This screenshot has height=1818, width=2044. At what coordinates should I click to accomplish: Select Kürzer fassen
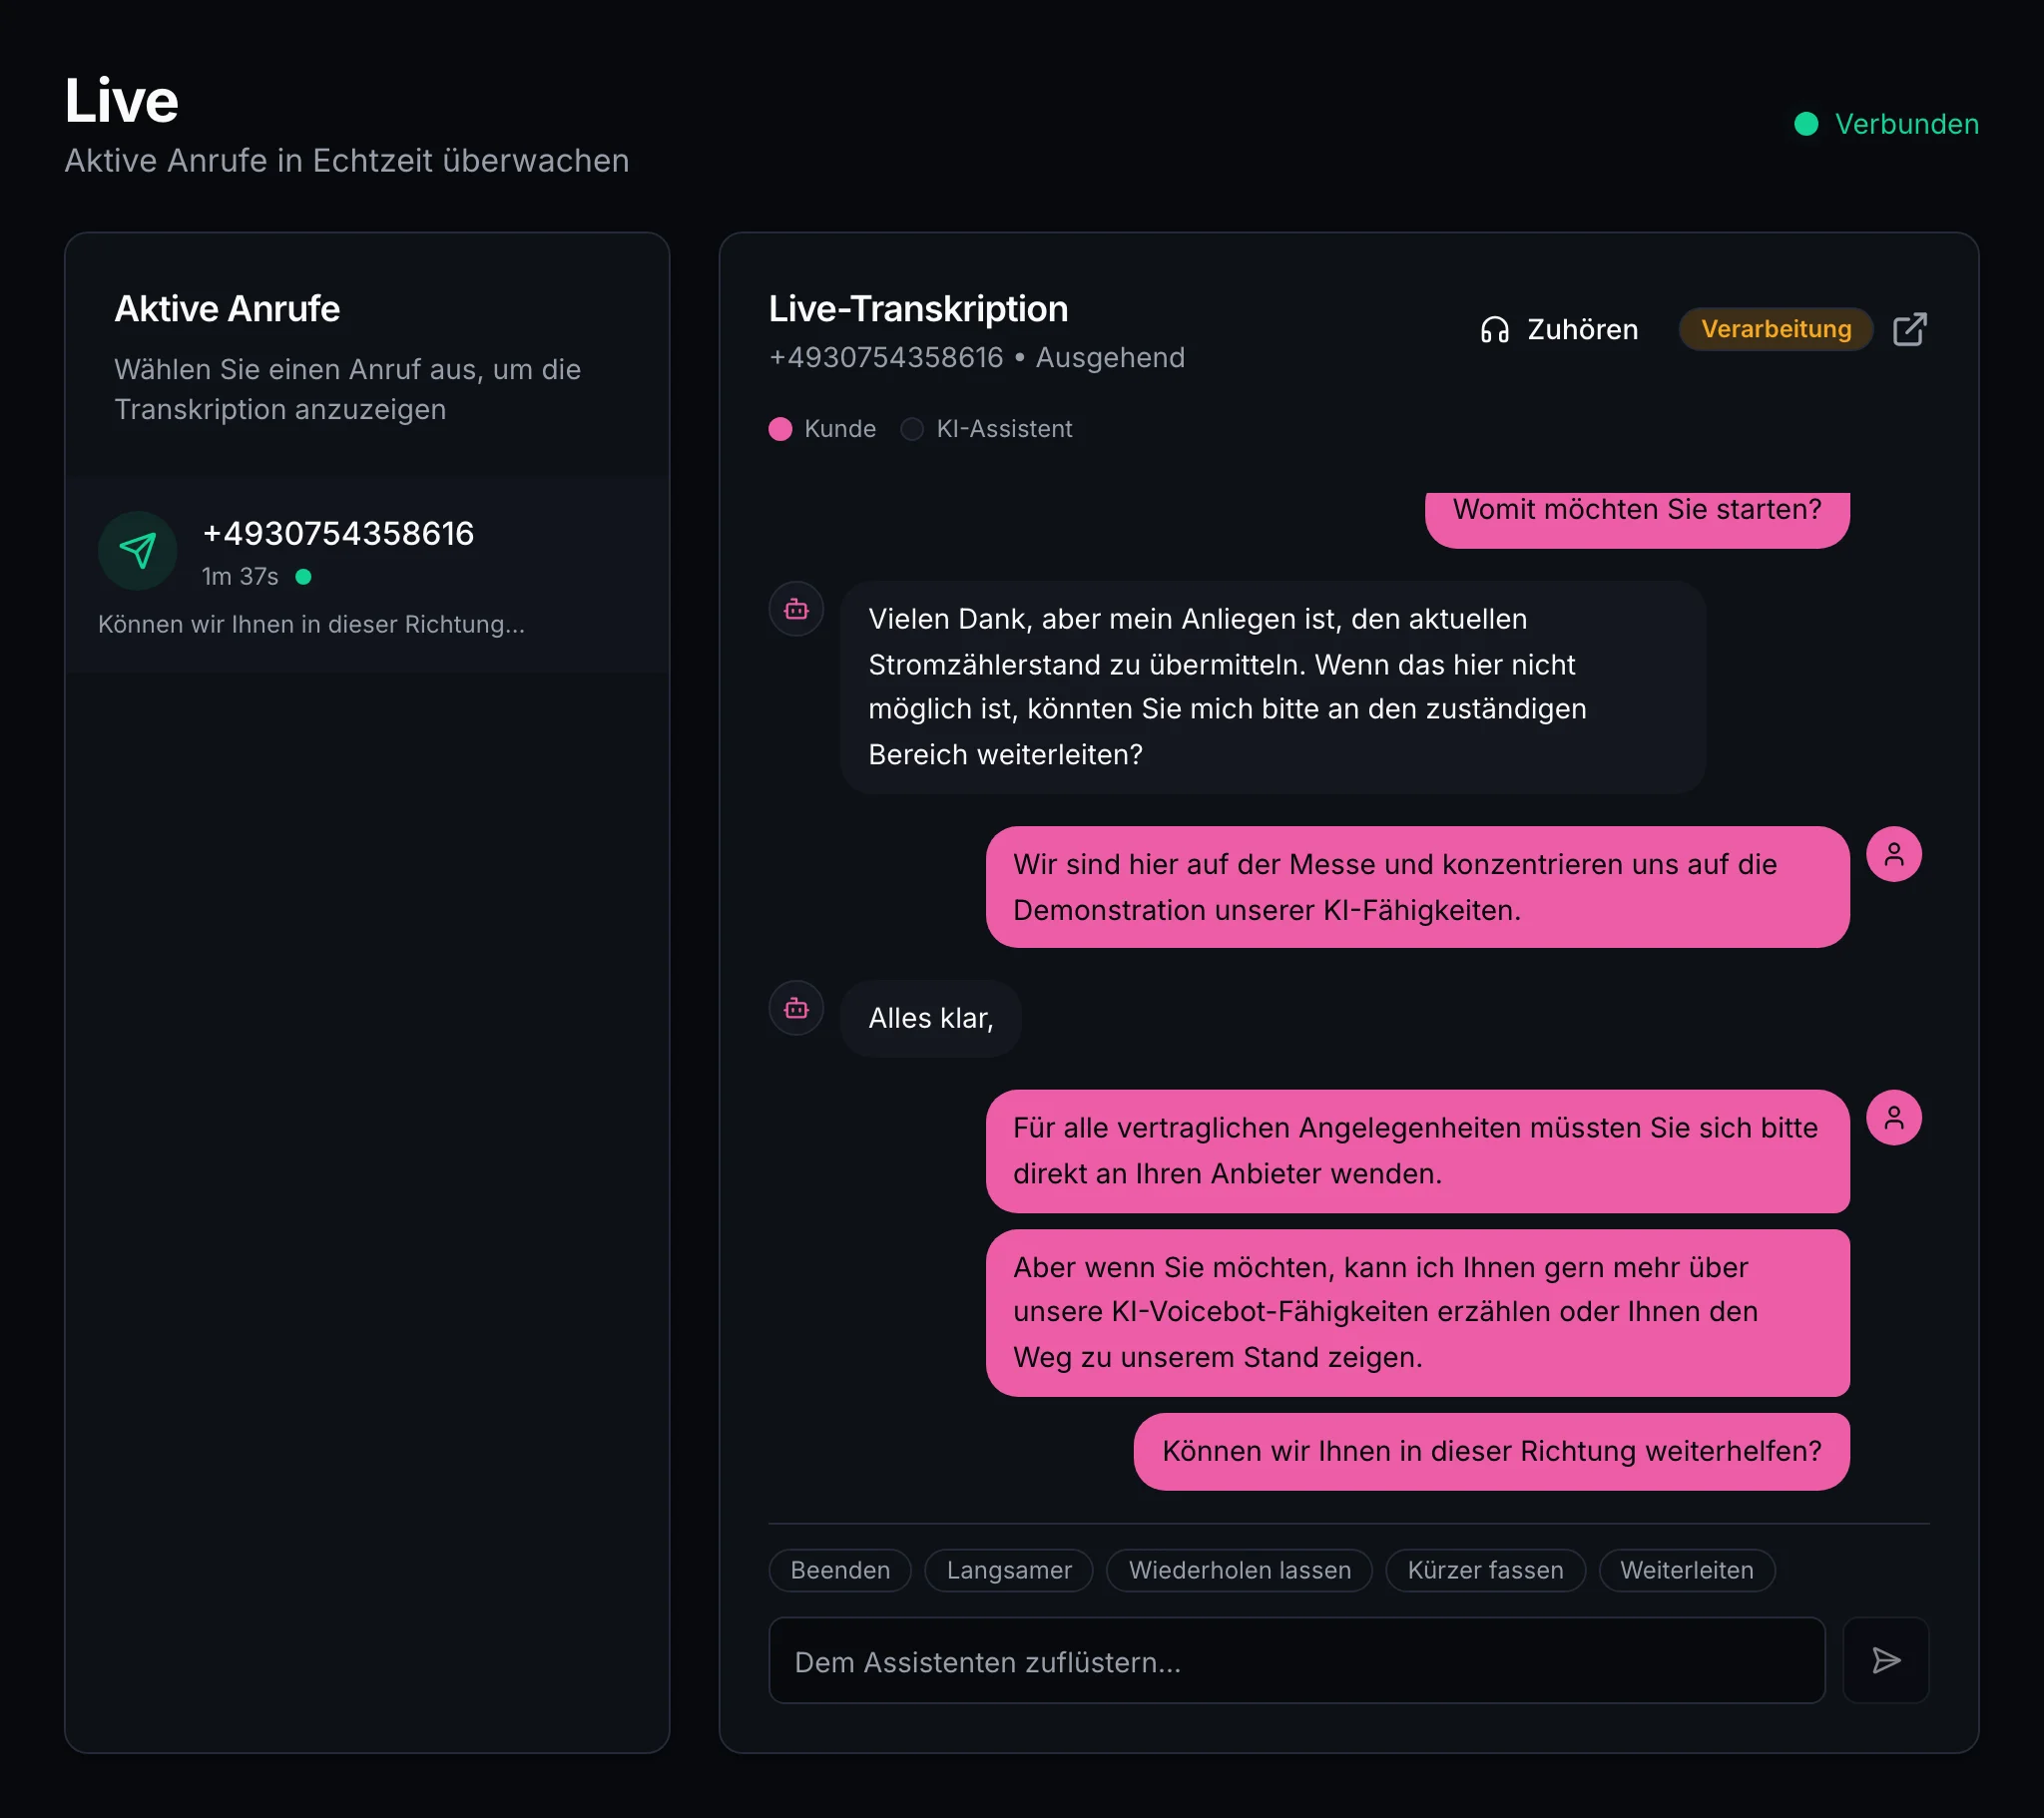(x=1485, y=1570)
